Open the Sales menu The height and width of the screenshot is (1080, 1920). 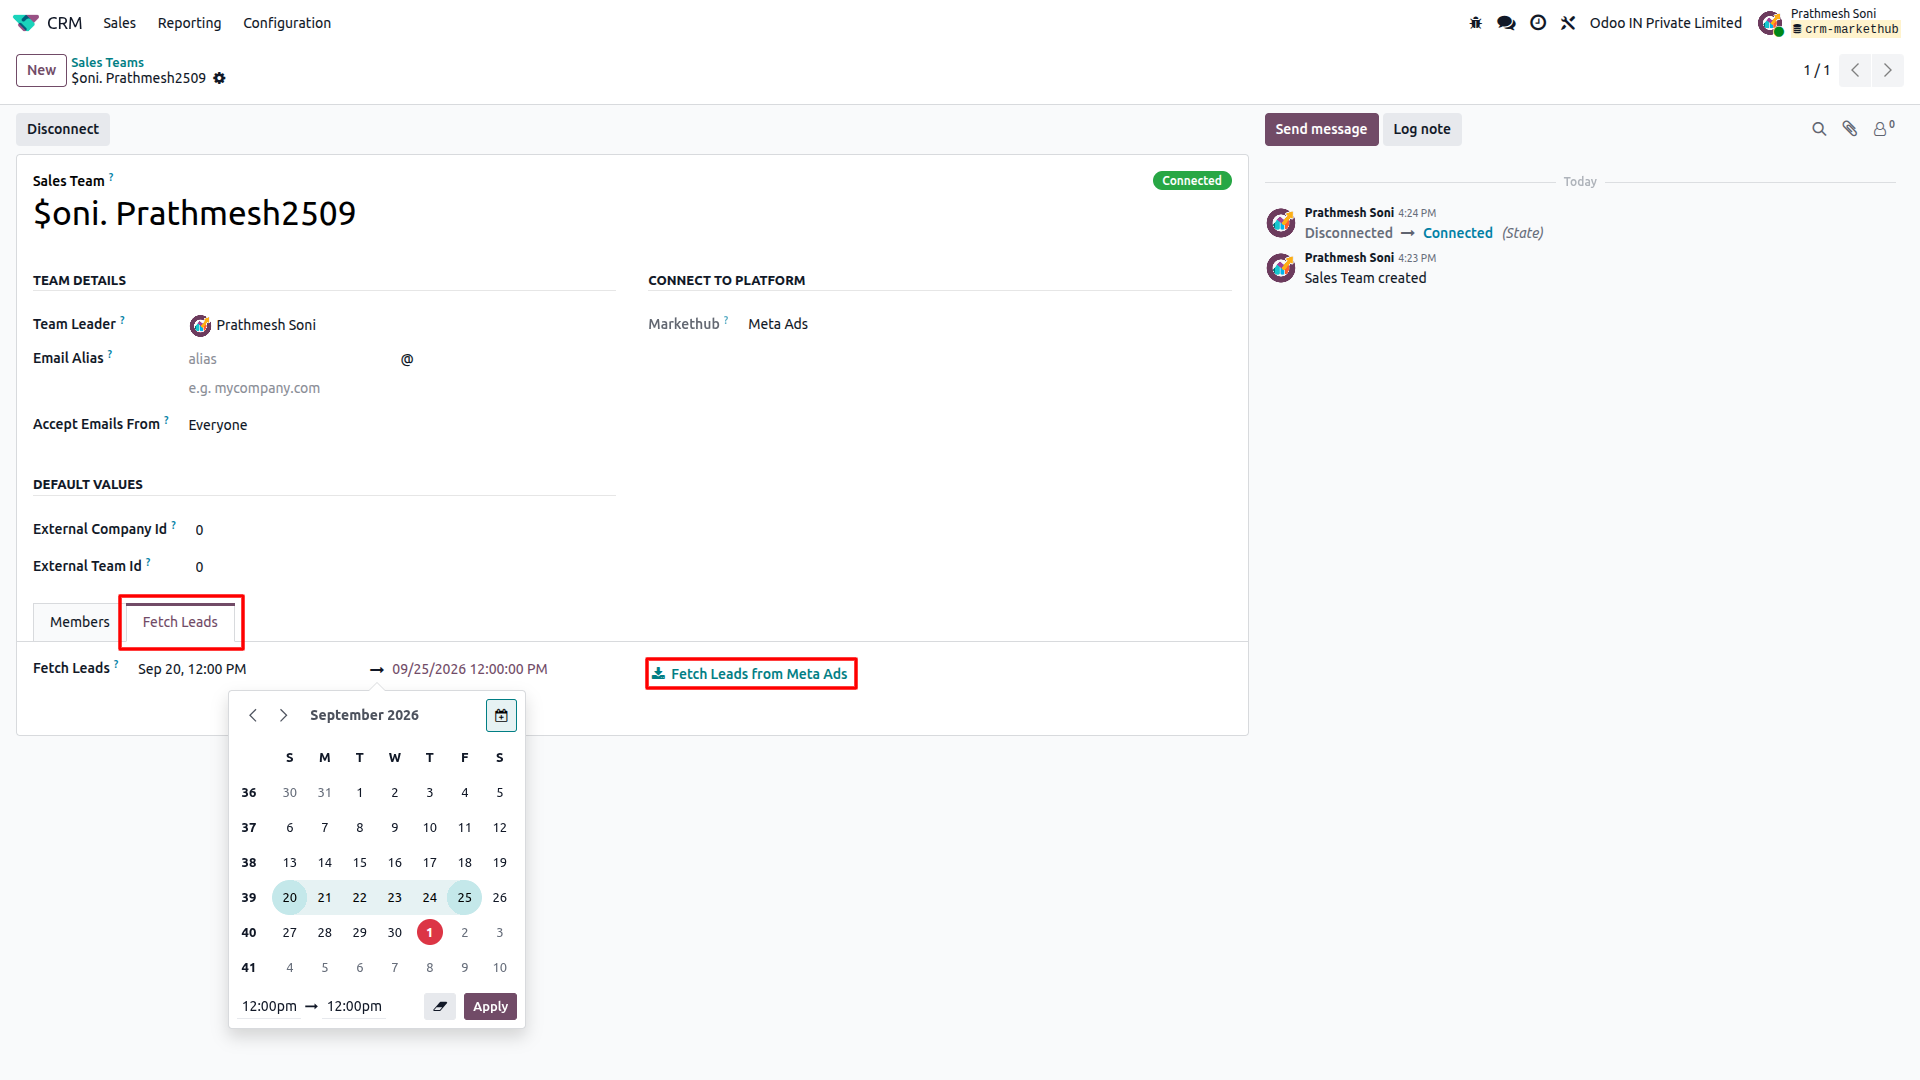point(119,23)
